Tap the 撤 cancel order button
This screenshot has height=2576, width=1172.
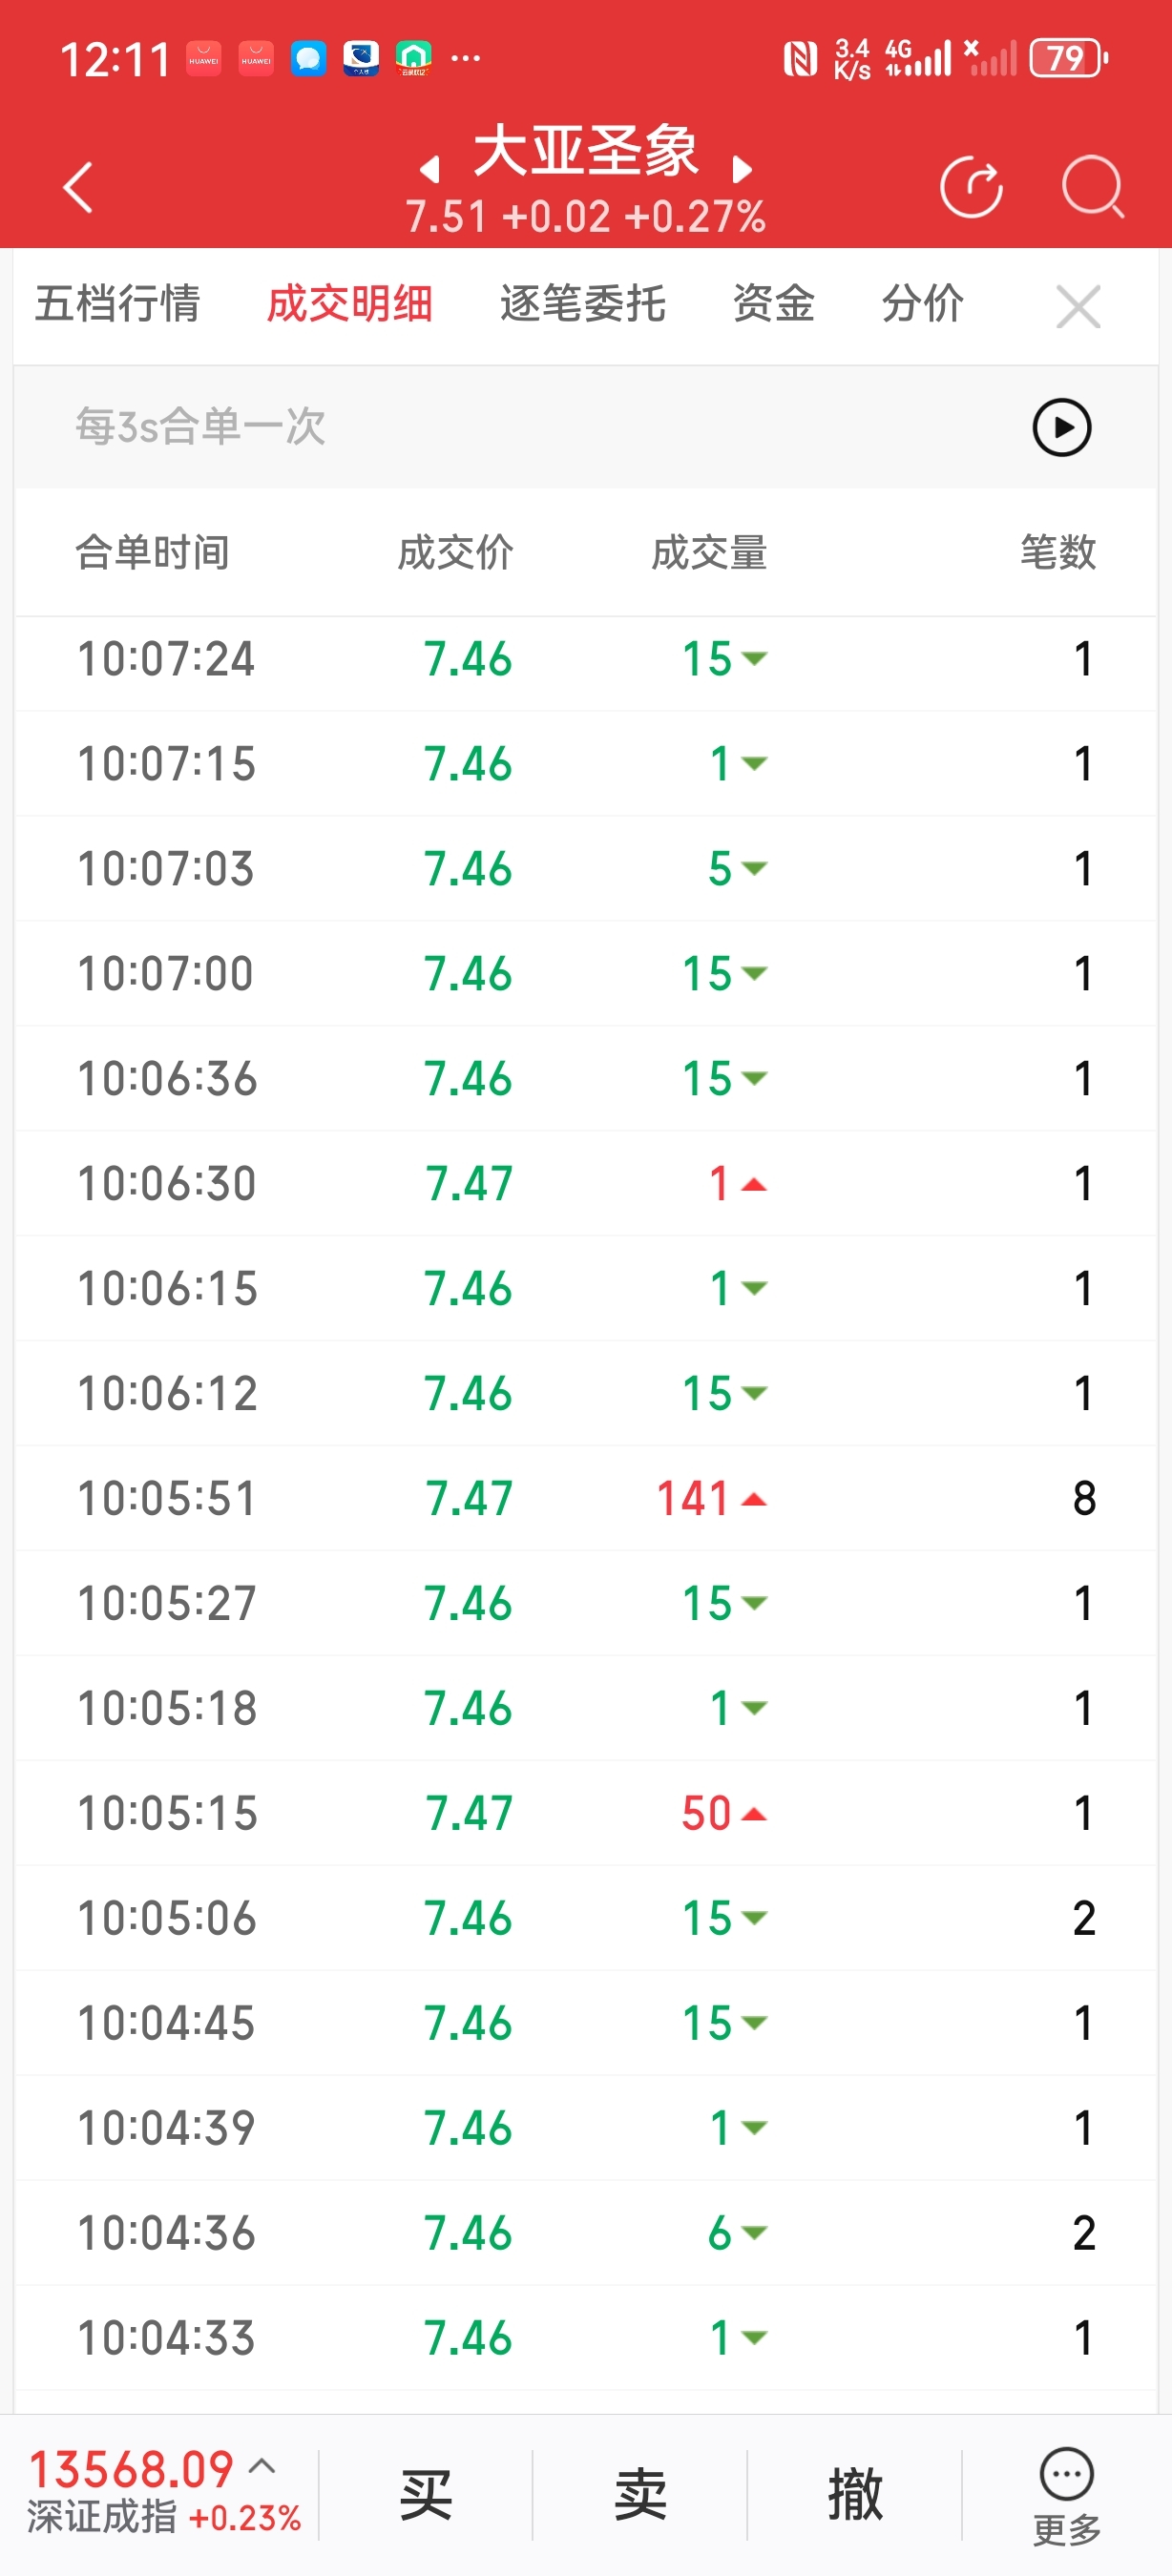[855, 2494]
